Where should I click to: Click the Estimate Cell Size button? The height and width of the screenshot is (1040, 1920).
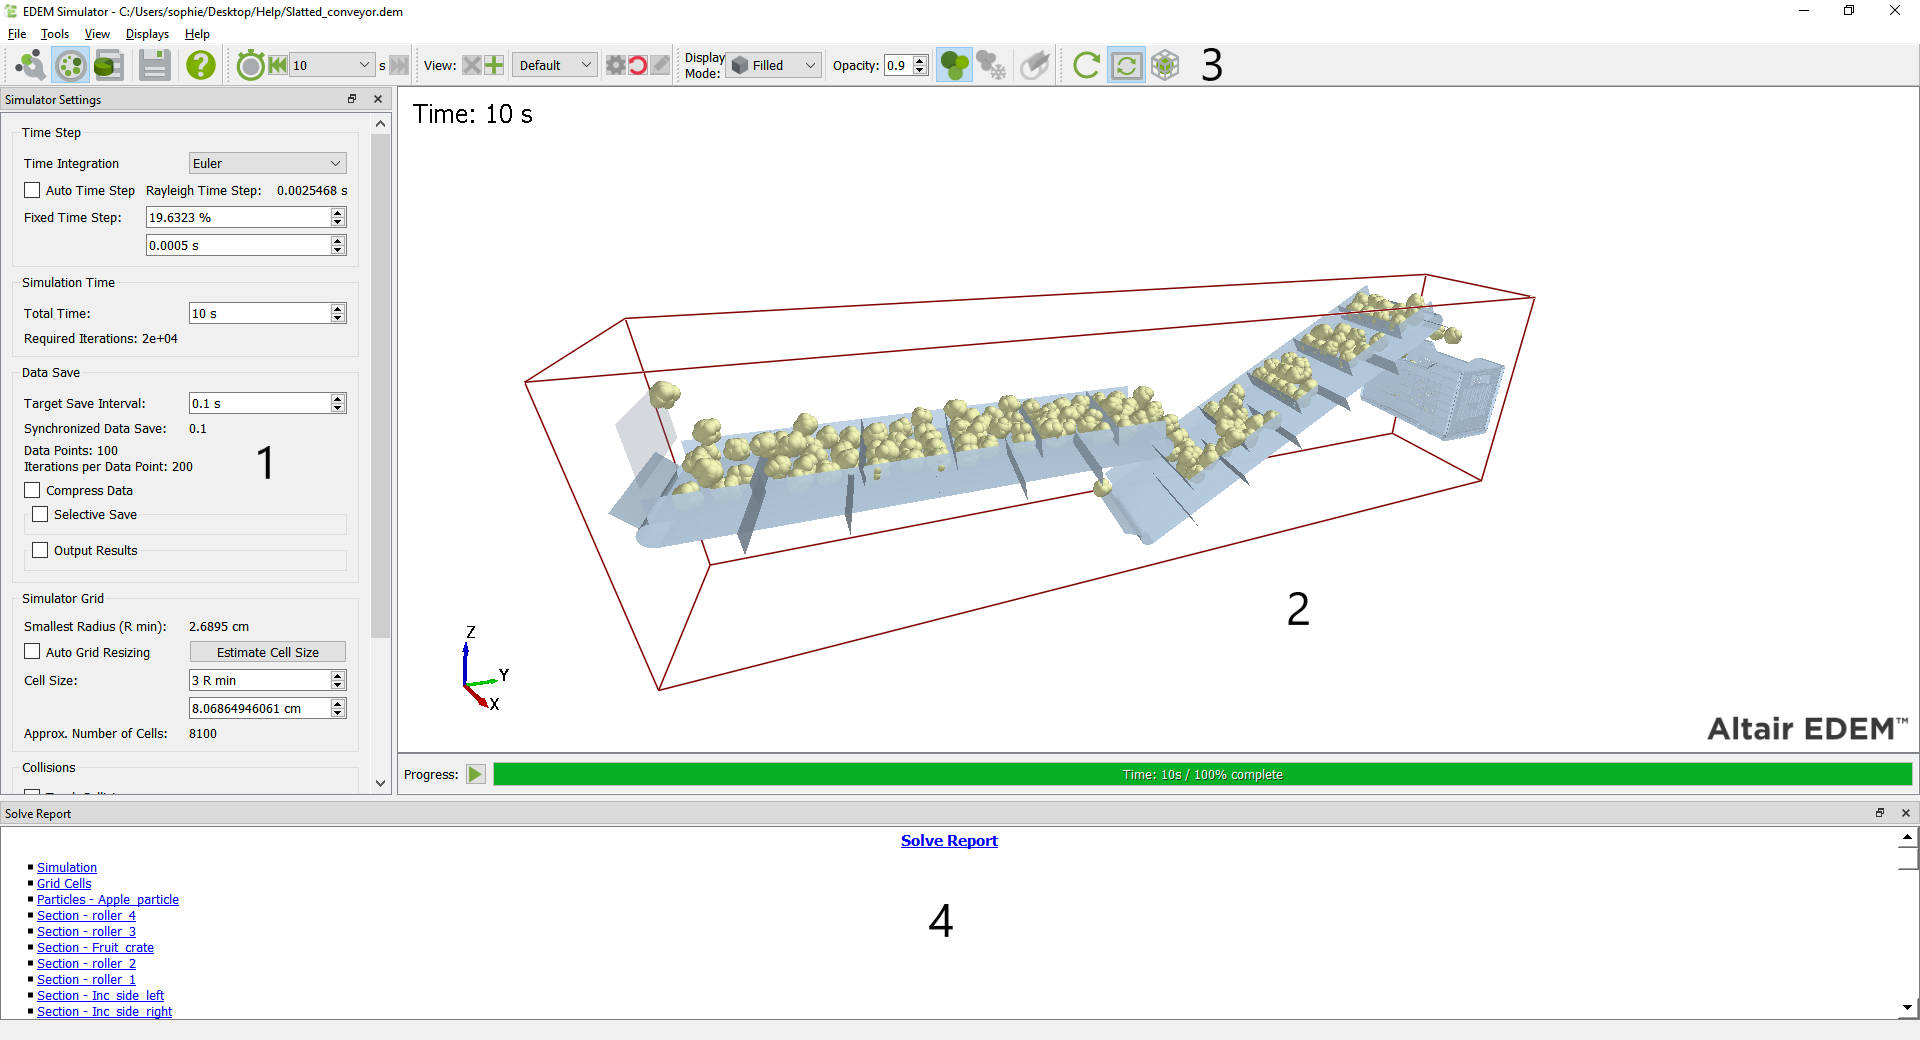click(x=267, y=652)
